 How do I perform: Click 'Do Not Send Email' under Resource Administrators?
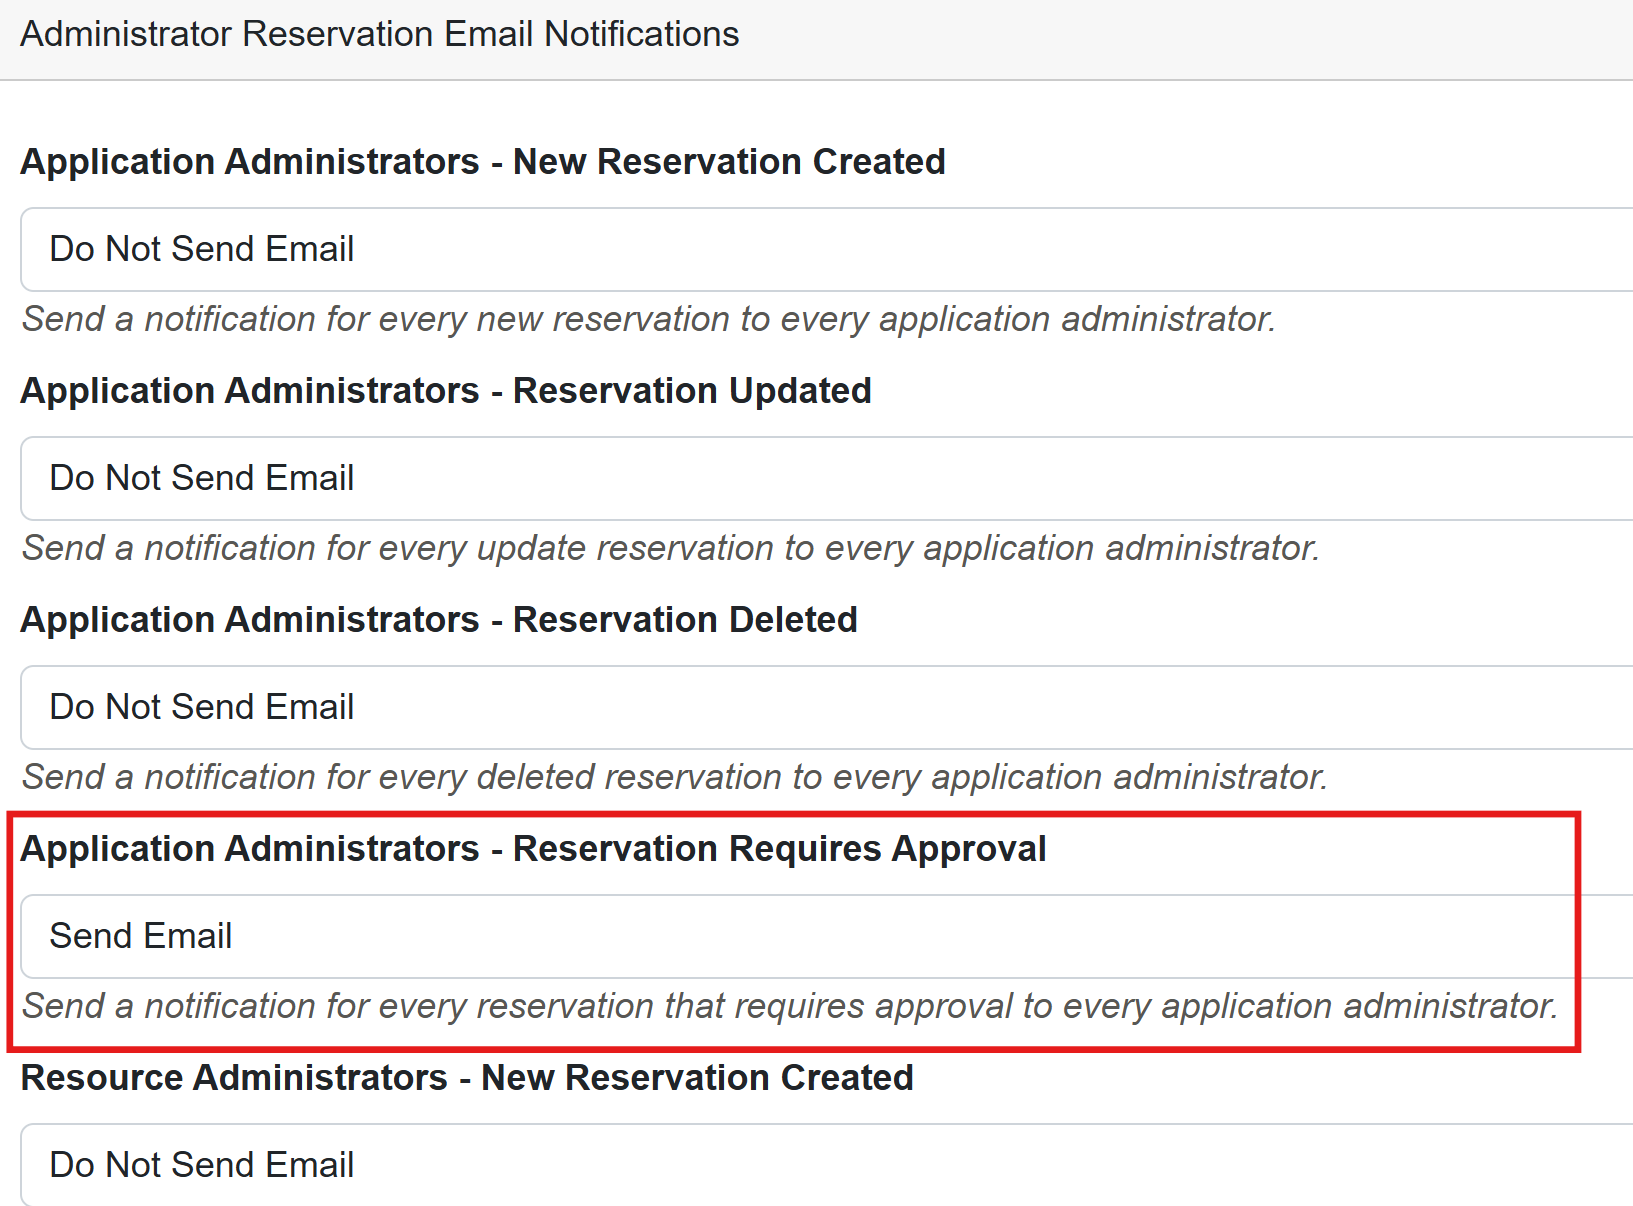(202, 1165)
